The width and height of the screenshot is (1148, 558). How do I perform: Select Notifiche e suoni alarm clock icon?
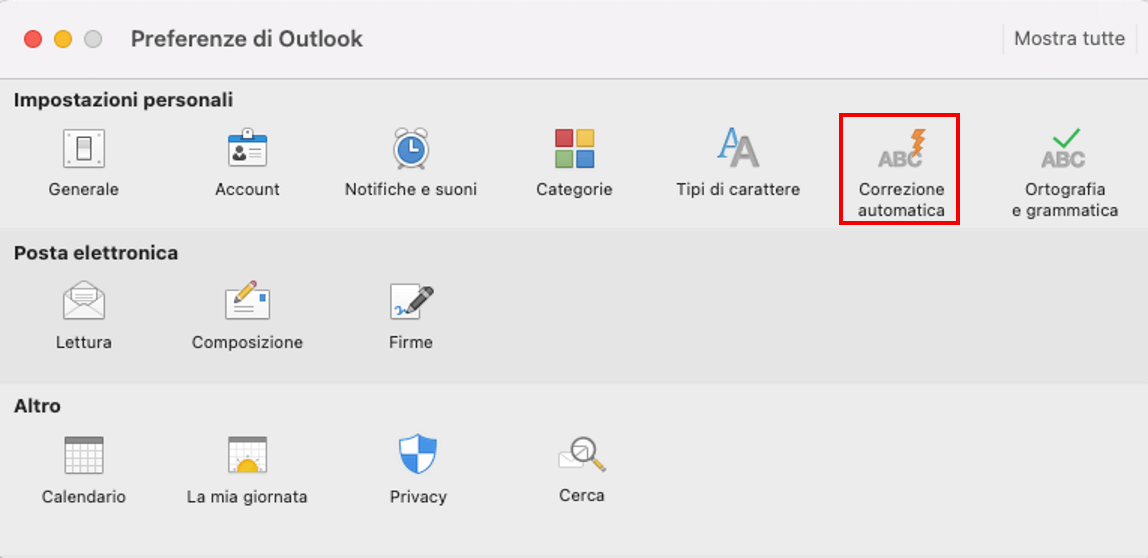411,149
